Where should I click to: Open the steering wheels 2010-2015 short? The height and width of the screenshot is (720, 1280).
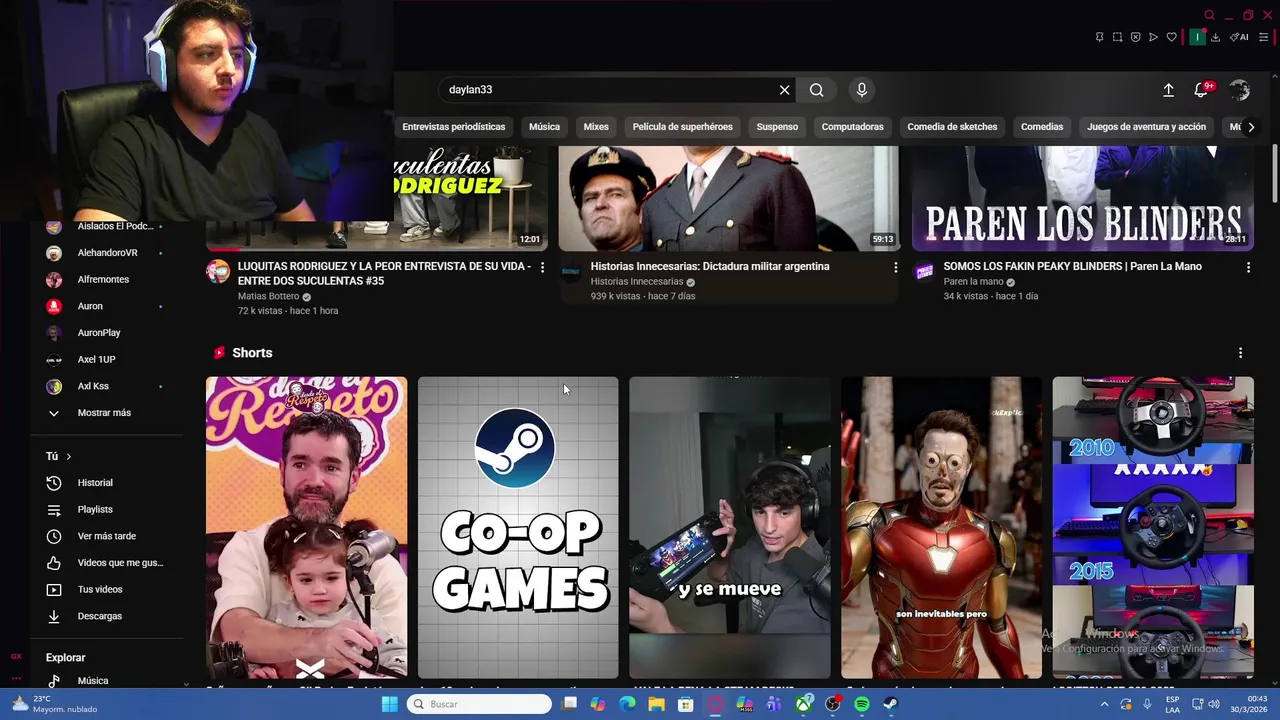click(1153, 527)
